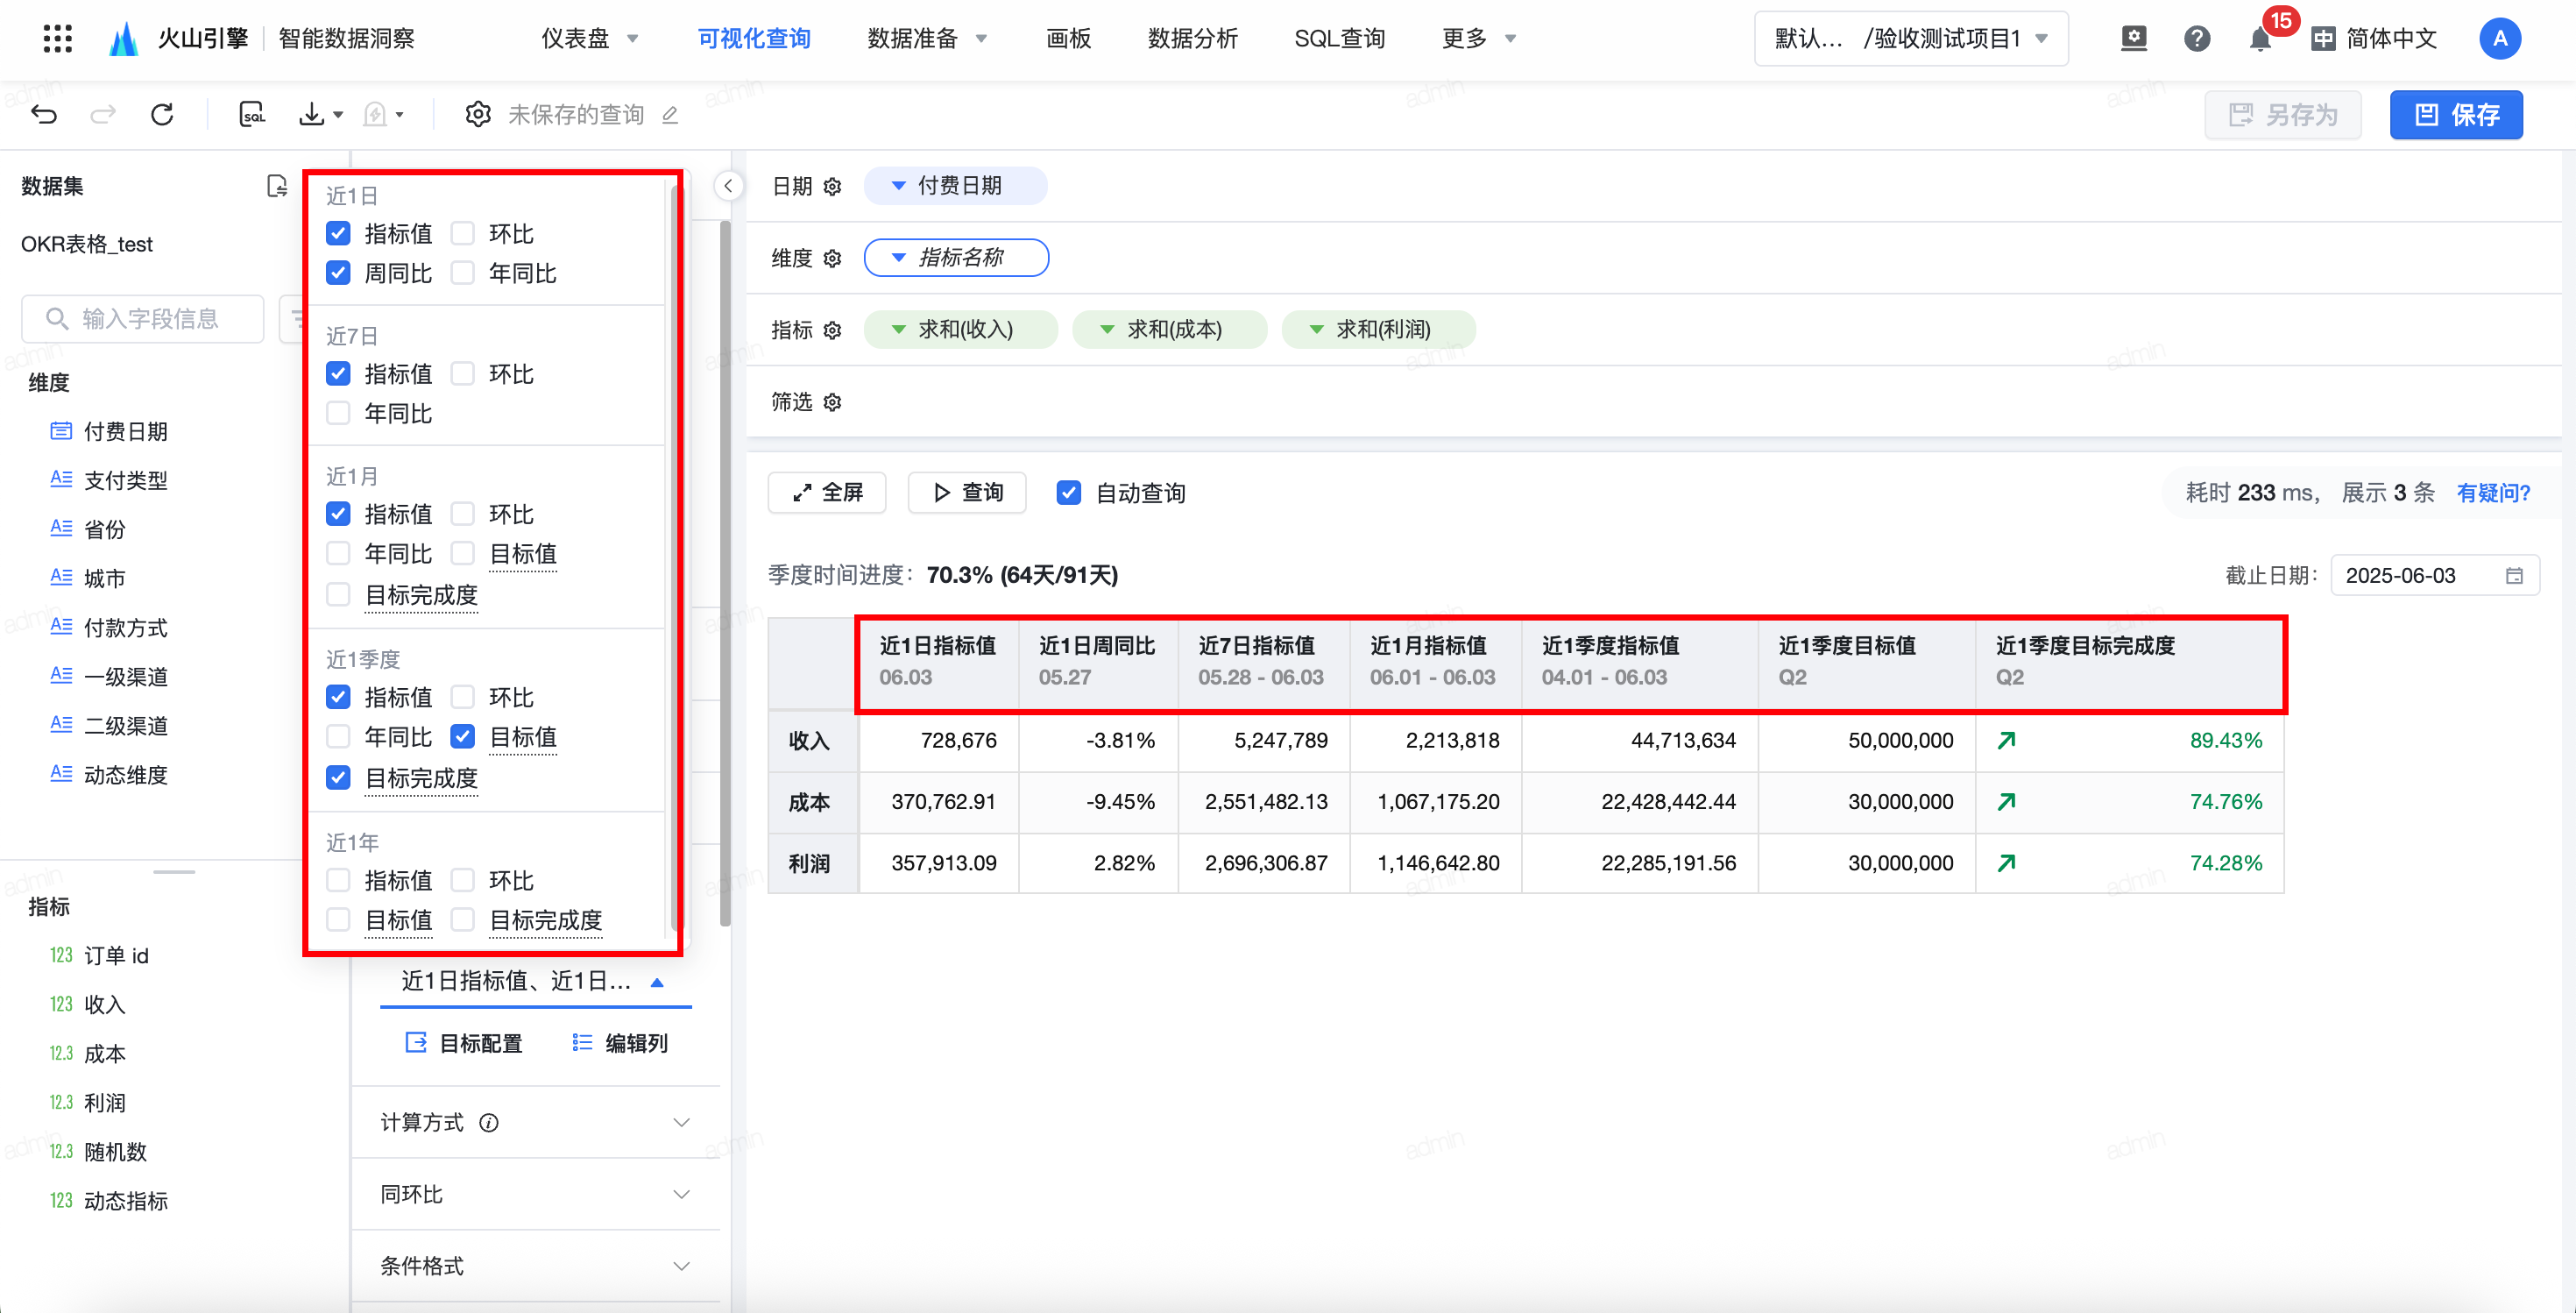The height and width of the screenshot is (1313, 2576).
Task: Switch language via 简体中文
Action: click(2374, 39)
